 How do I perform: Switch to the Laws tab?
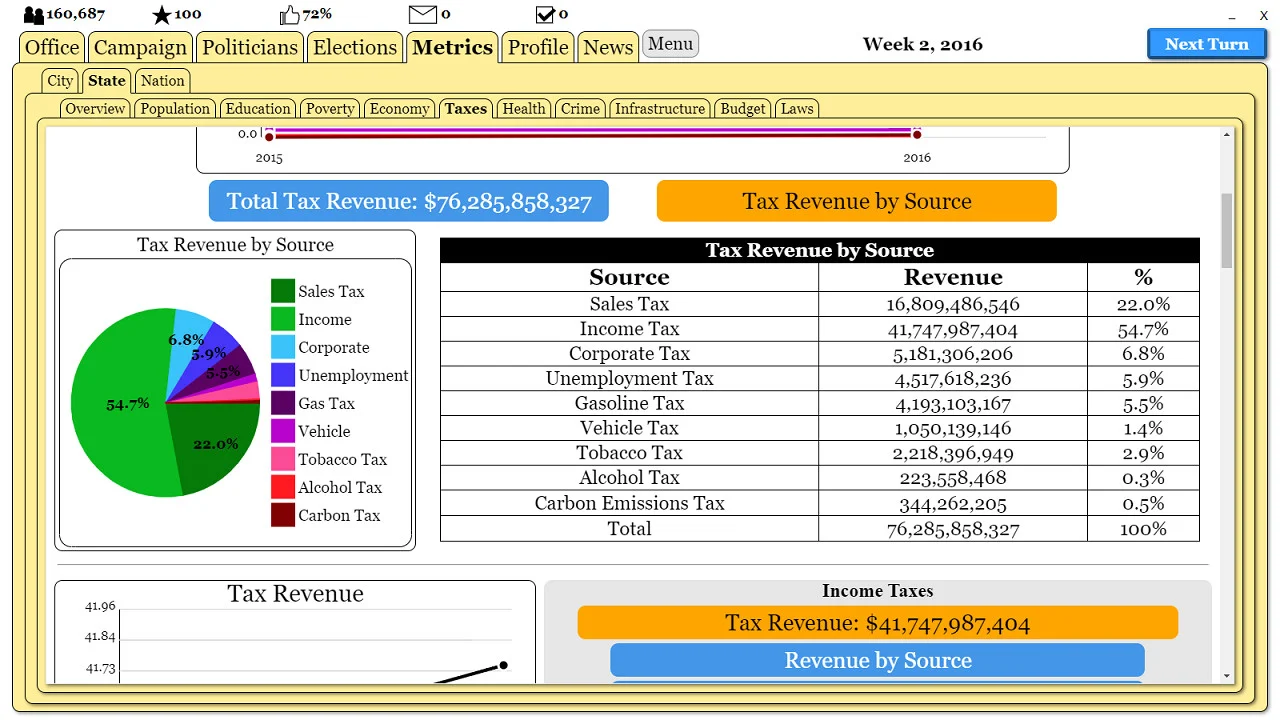pos(797,108)
